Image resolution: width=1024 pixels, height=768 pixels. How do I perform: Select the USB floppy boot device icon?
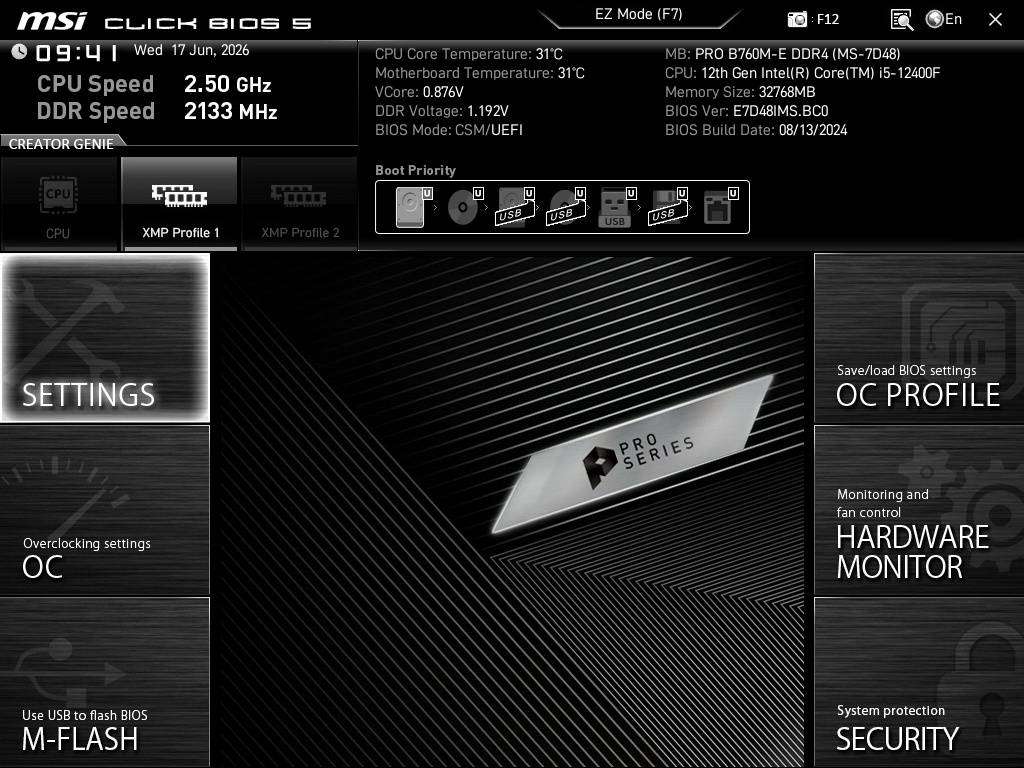pyautogui.click(x=668, y=207)
